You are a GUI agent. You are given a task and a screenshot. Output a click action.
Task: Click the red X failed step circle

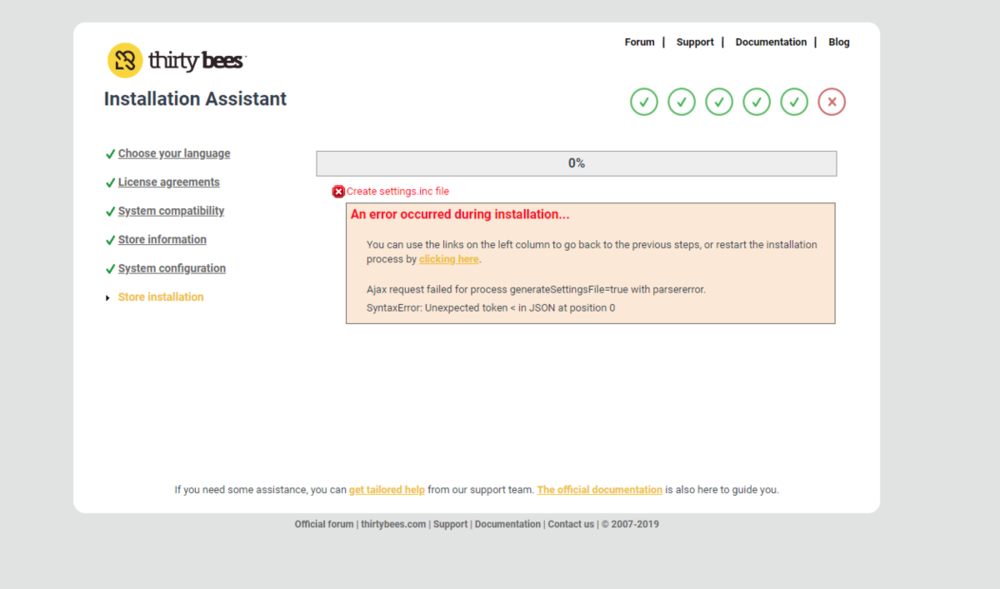click(x=831, y=102)
